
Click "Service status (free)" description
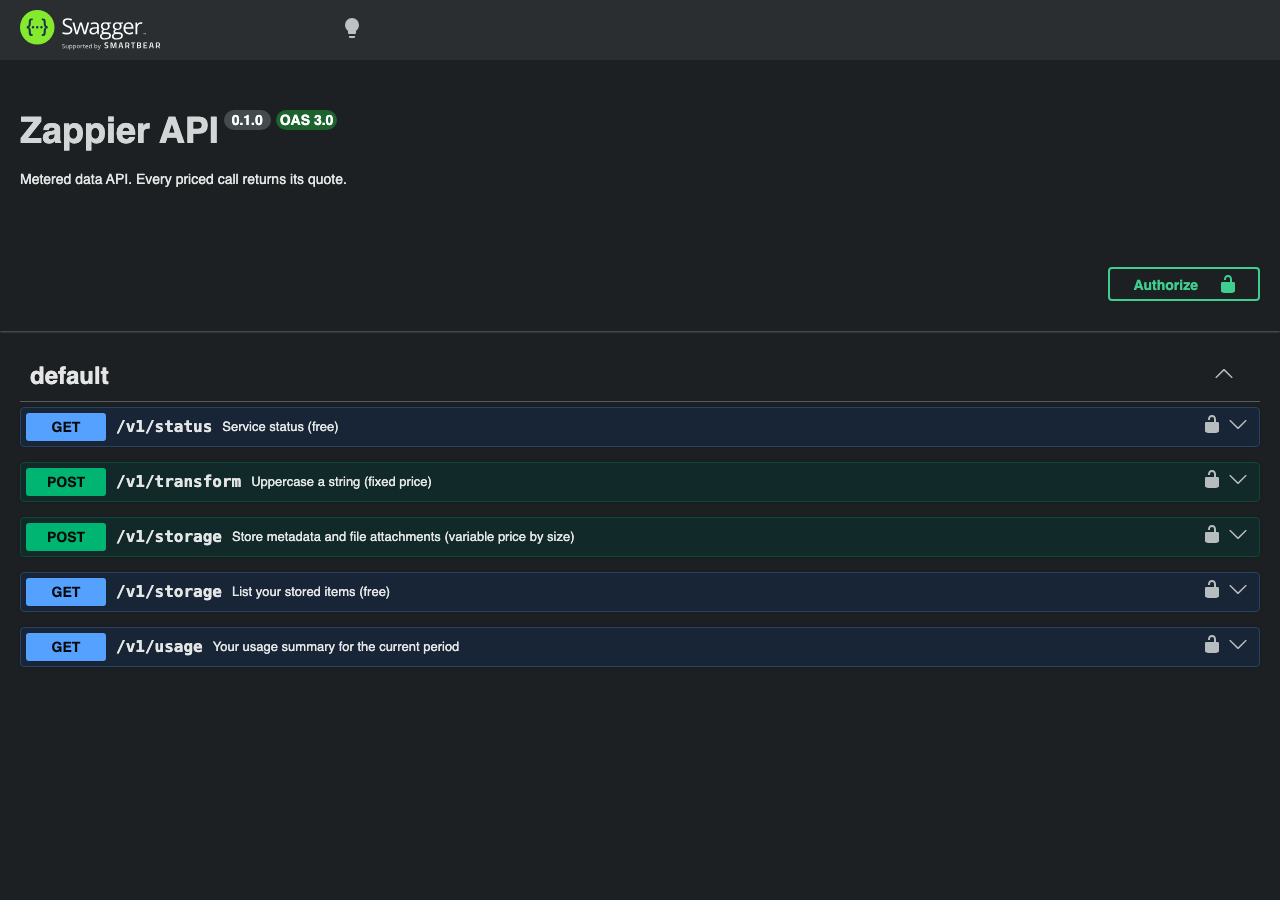280,427
